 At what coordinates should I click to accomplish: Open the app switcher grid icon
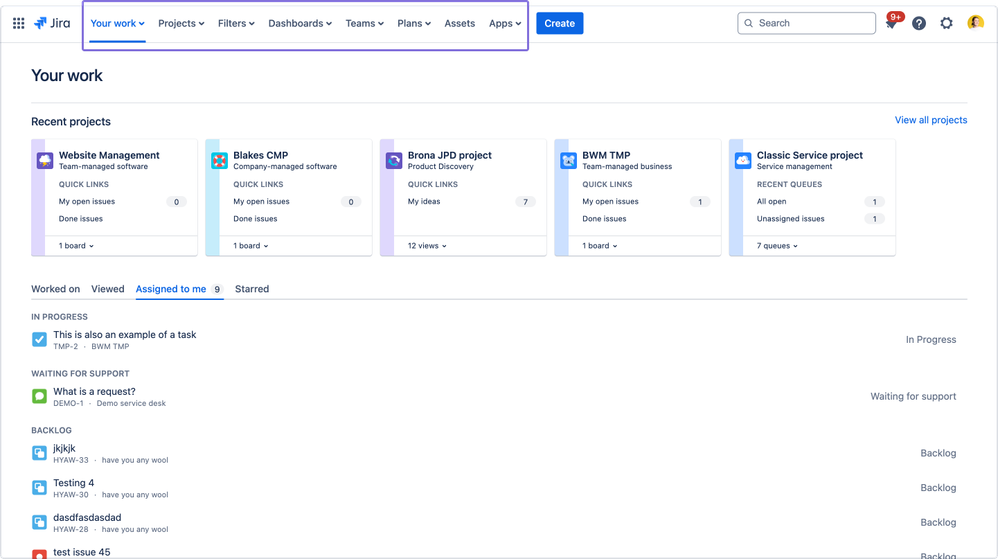[x=18, y=23]
